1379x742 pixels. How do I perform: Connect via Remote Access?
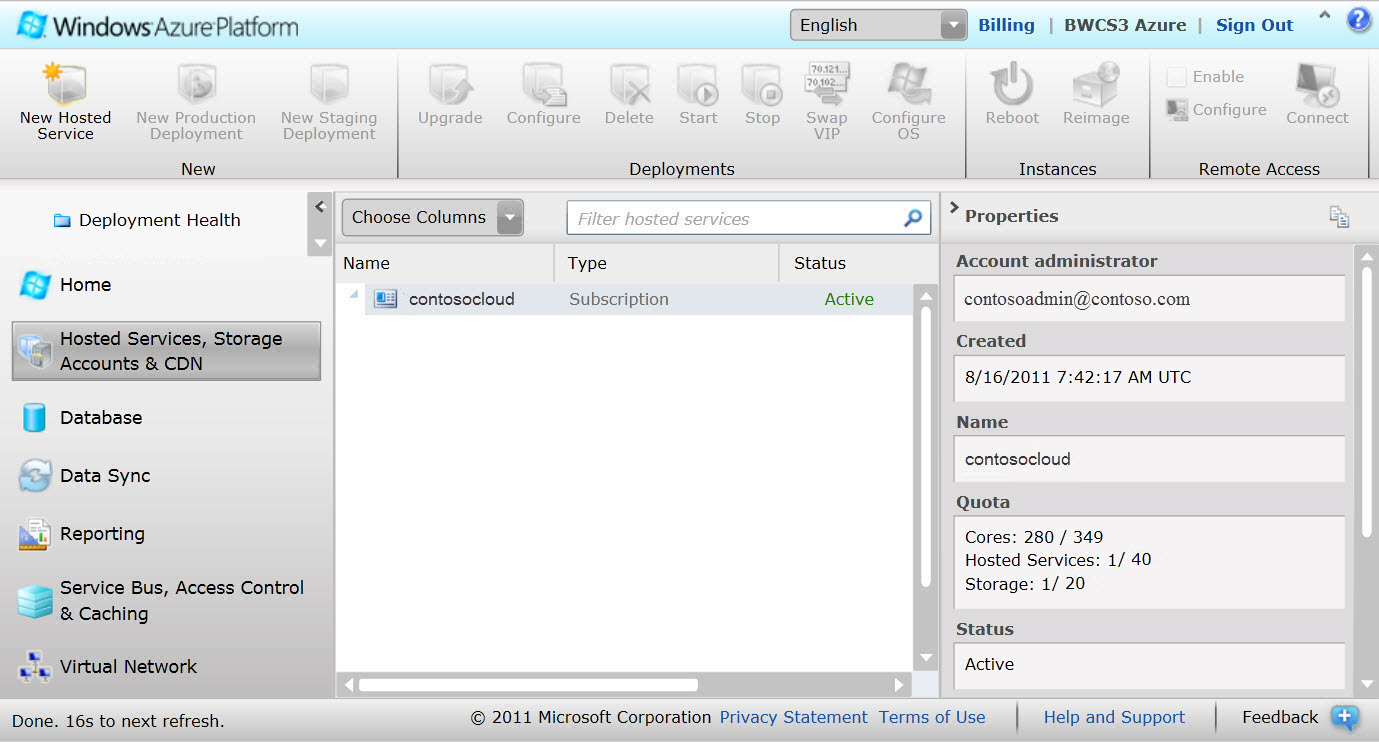(1317, 85)
